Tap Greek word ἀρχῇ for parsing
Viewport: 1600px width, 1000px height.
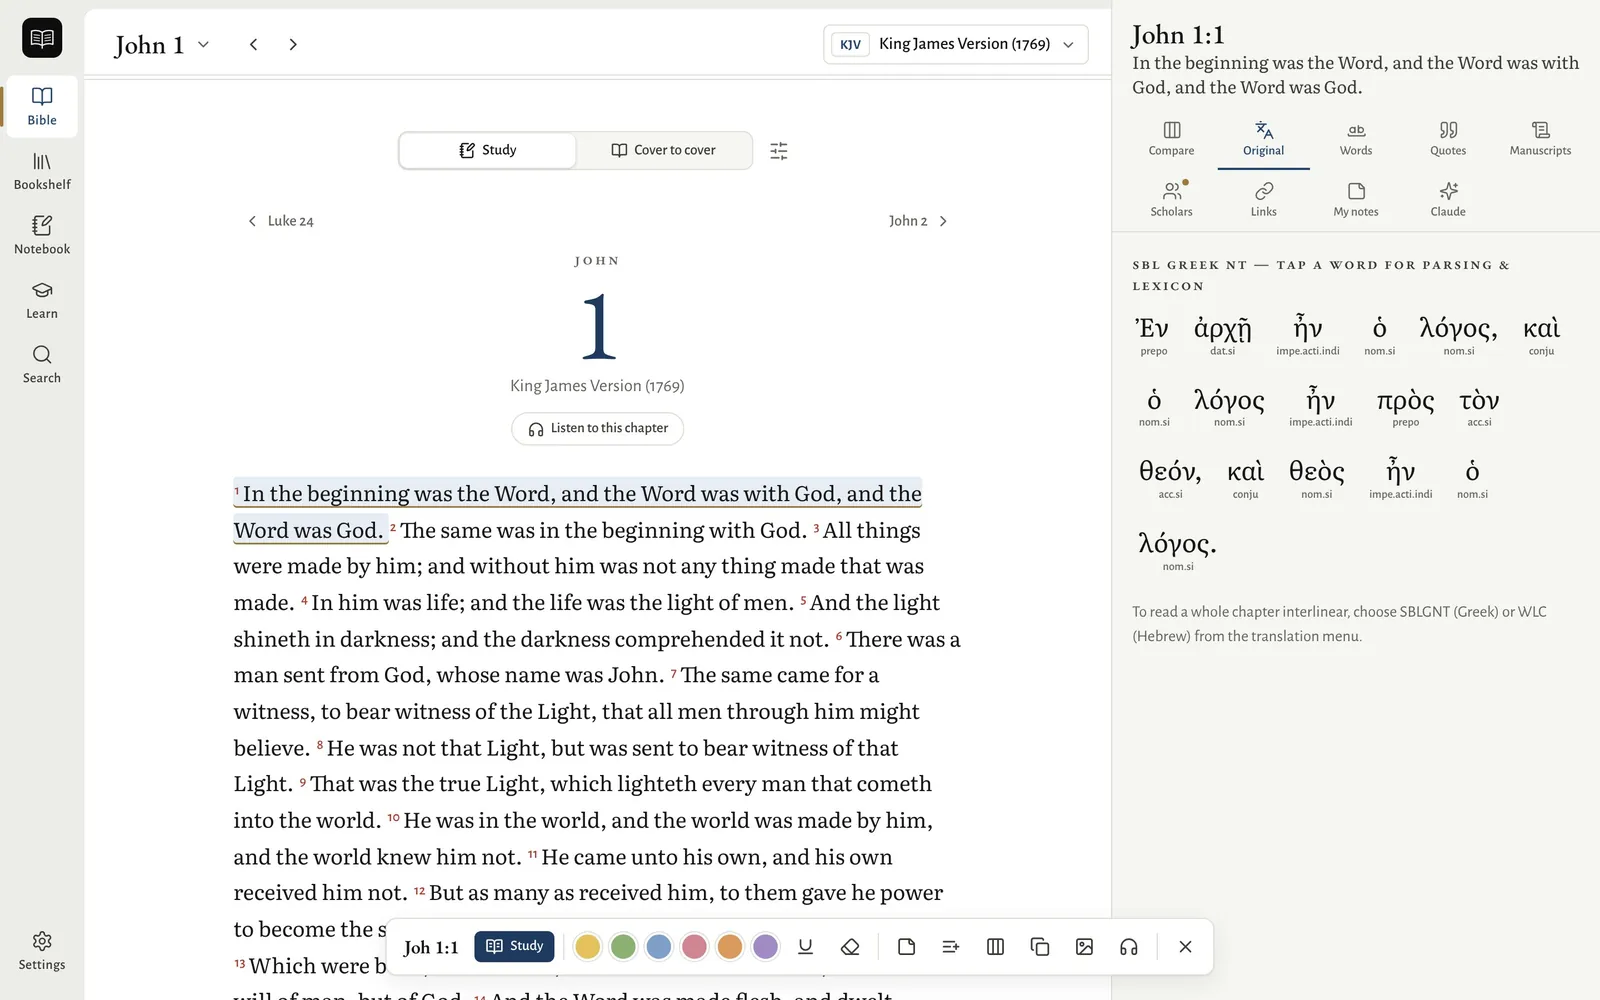(1222, 335)
